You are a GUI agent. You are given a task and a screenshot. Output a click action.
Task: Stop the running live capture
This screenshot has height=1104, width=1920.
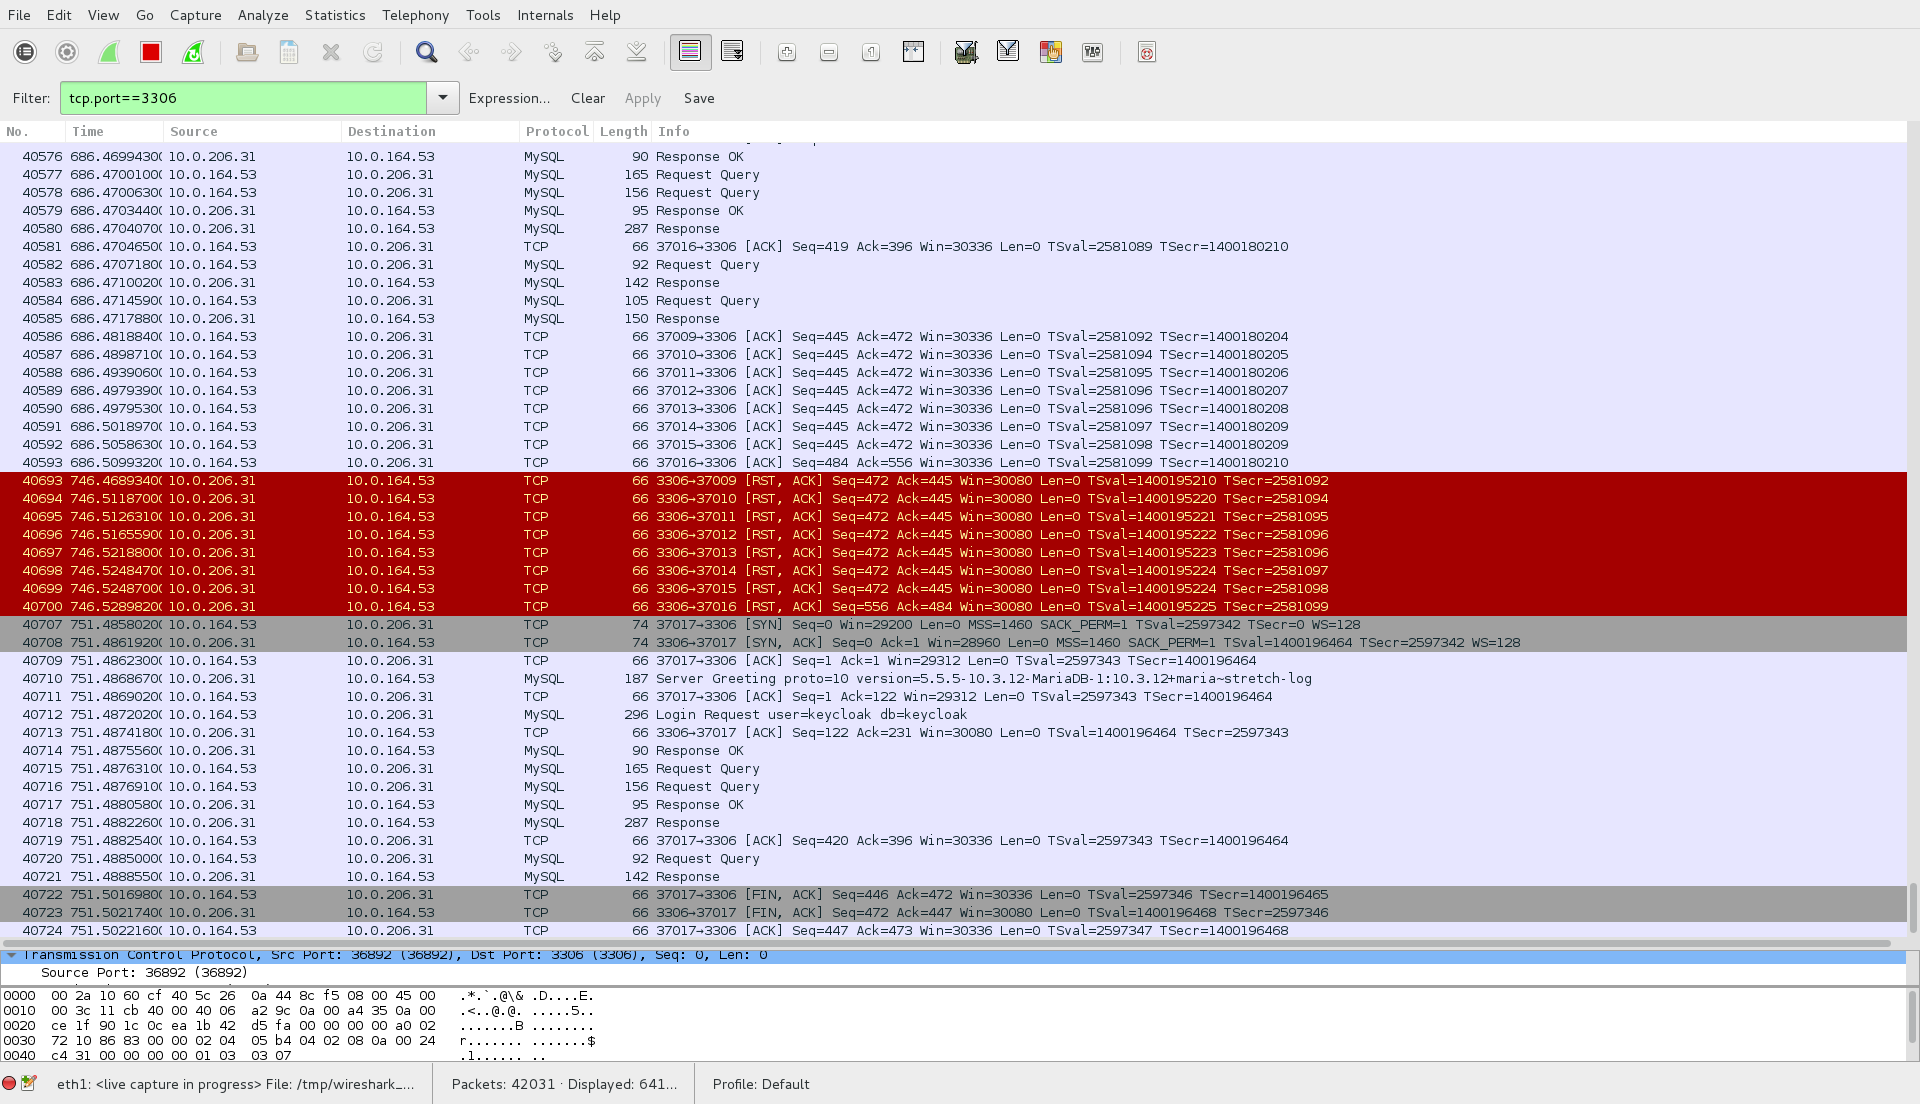click(x=151, y=52)
